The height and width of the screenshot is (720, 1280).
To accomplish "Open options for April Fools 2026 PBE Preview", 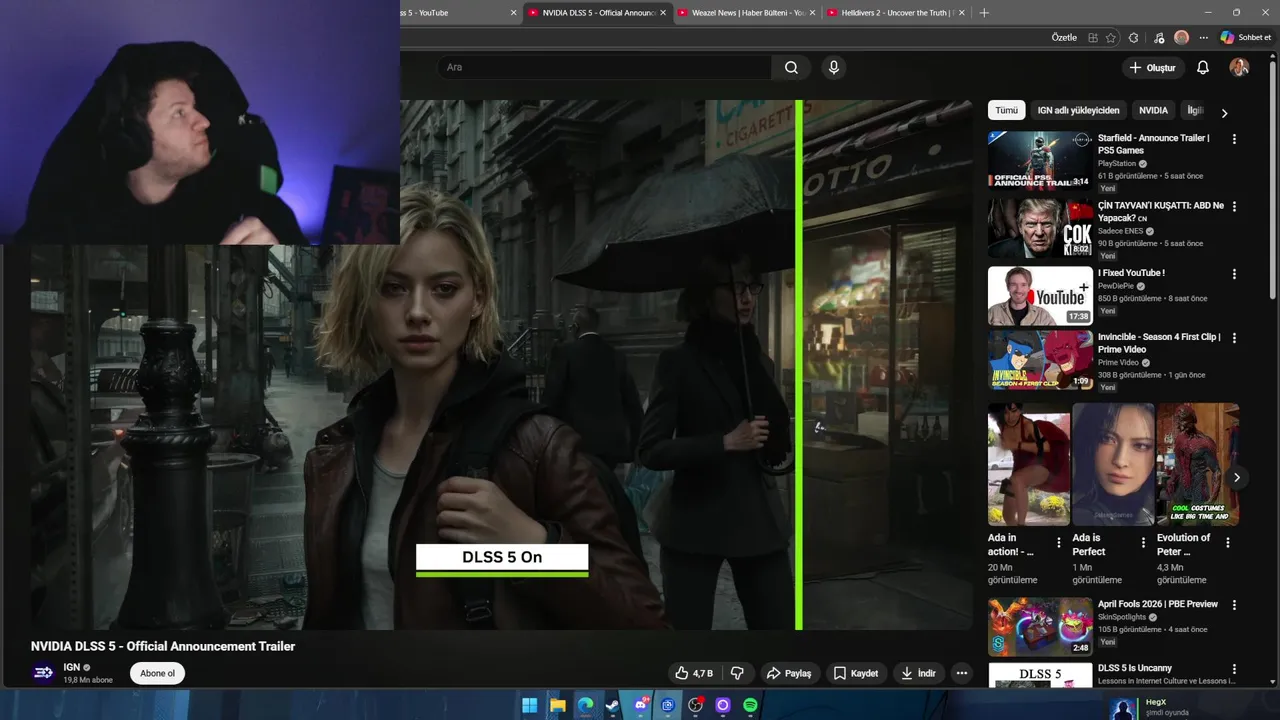I will tap(1234, 606).
